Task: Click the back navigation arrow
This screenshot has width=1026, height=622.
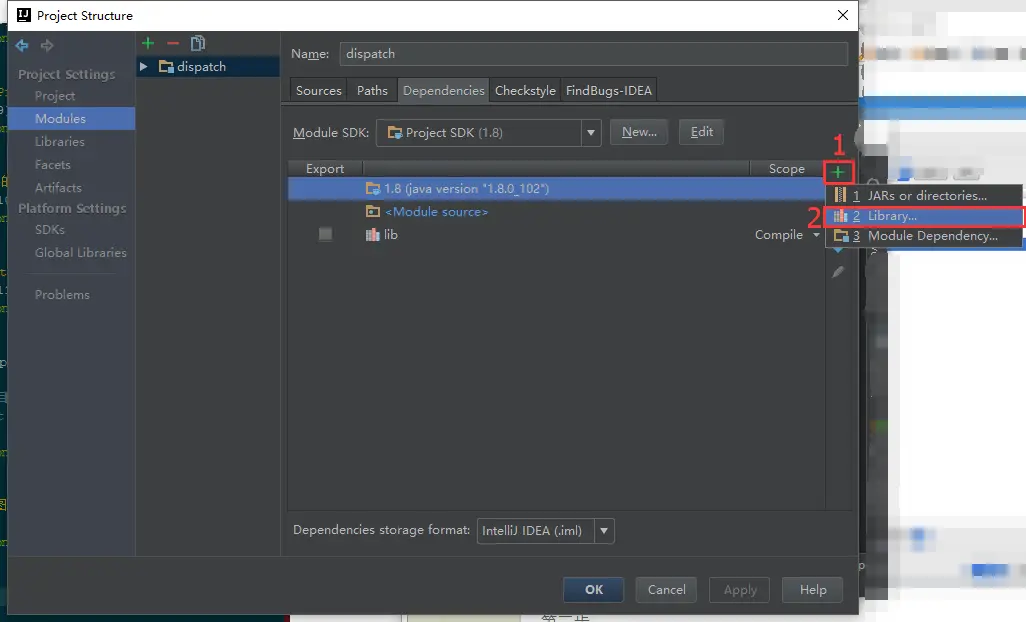Action: pos(22,45)
